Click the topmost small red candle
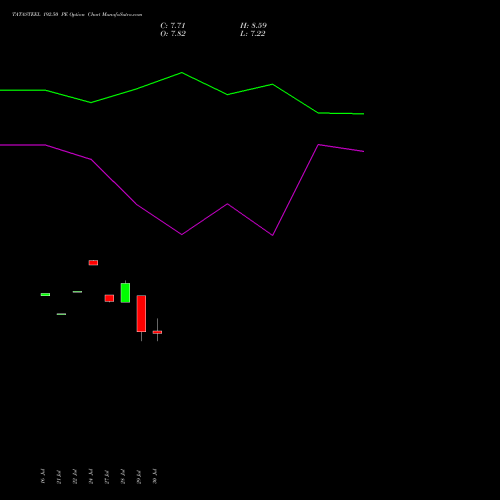Screen dimensions: 500x500 pyautogui.click(x=93, y=263)
